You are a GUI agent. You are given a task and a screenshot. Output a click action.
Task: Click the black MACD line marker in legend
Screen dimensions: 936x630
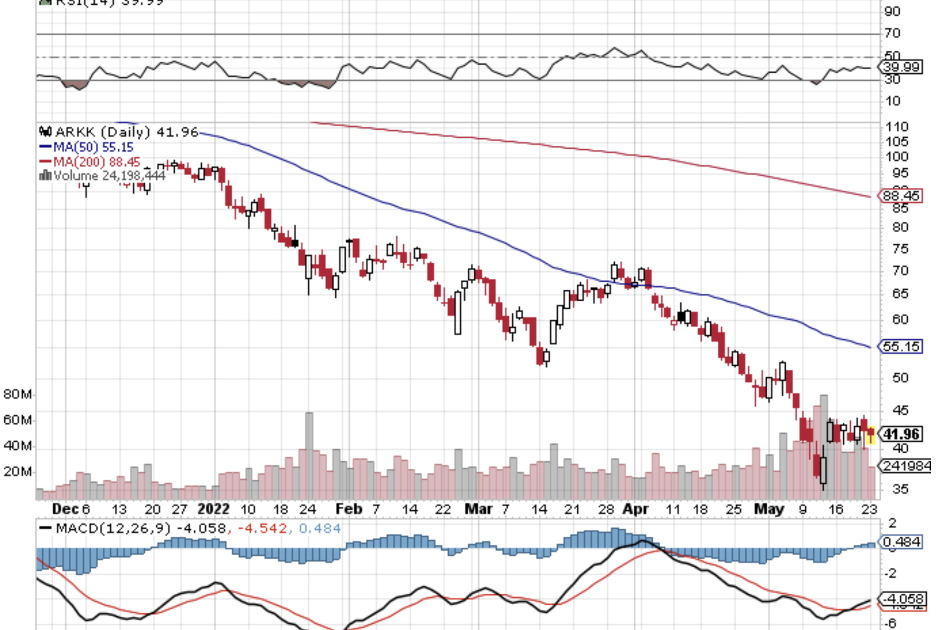point(45,527)
